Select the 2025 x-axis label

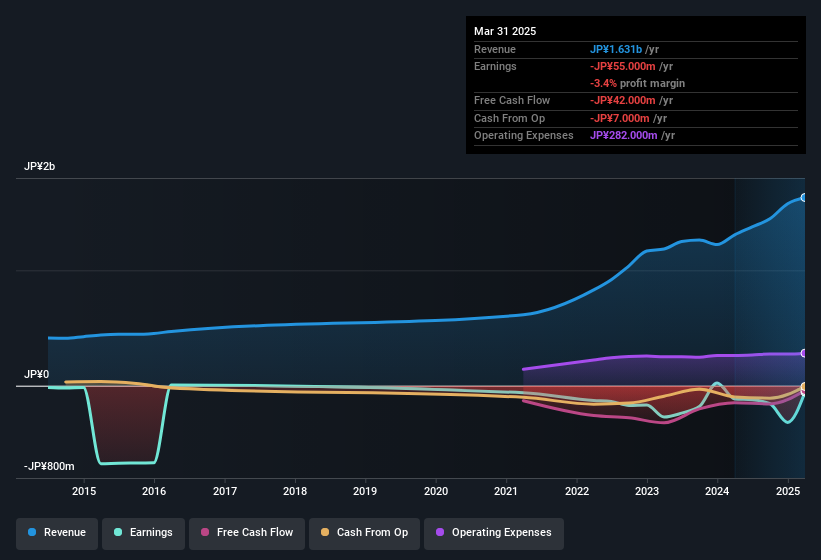787,491
